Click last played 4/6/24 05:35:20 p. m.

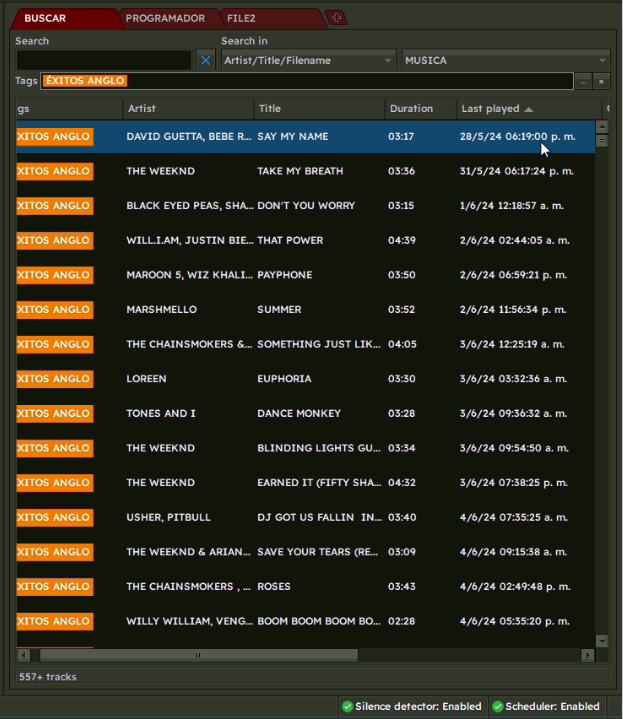click(515, 621)
